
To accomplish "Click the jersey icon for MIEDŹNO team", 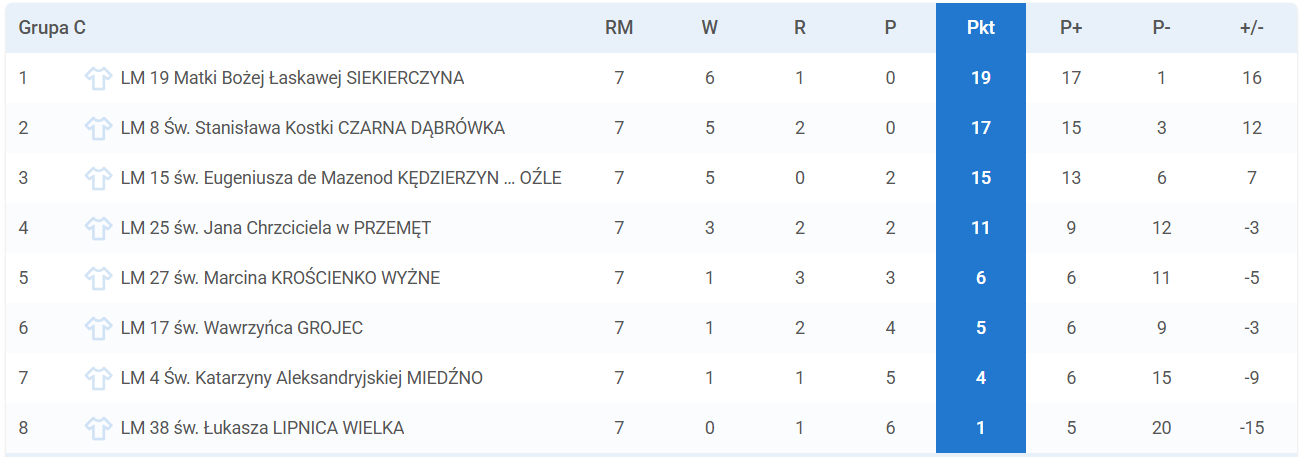I will (x=98, y=378).
